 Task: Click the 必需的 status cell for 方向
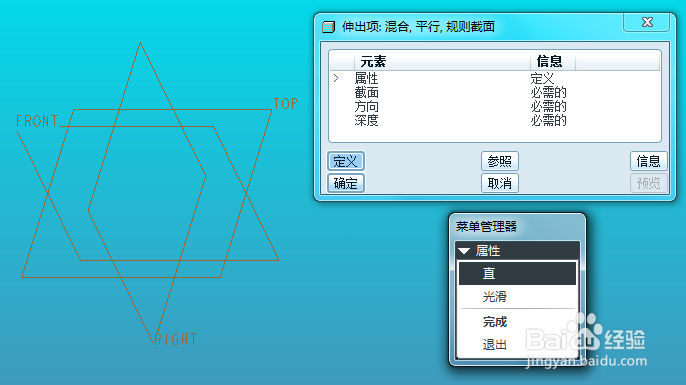coord(549,106)
